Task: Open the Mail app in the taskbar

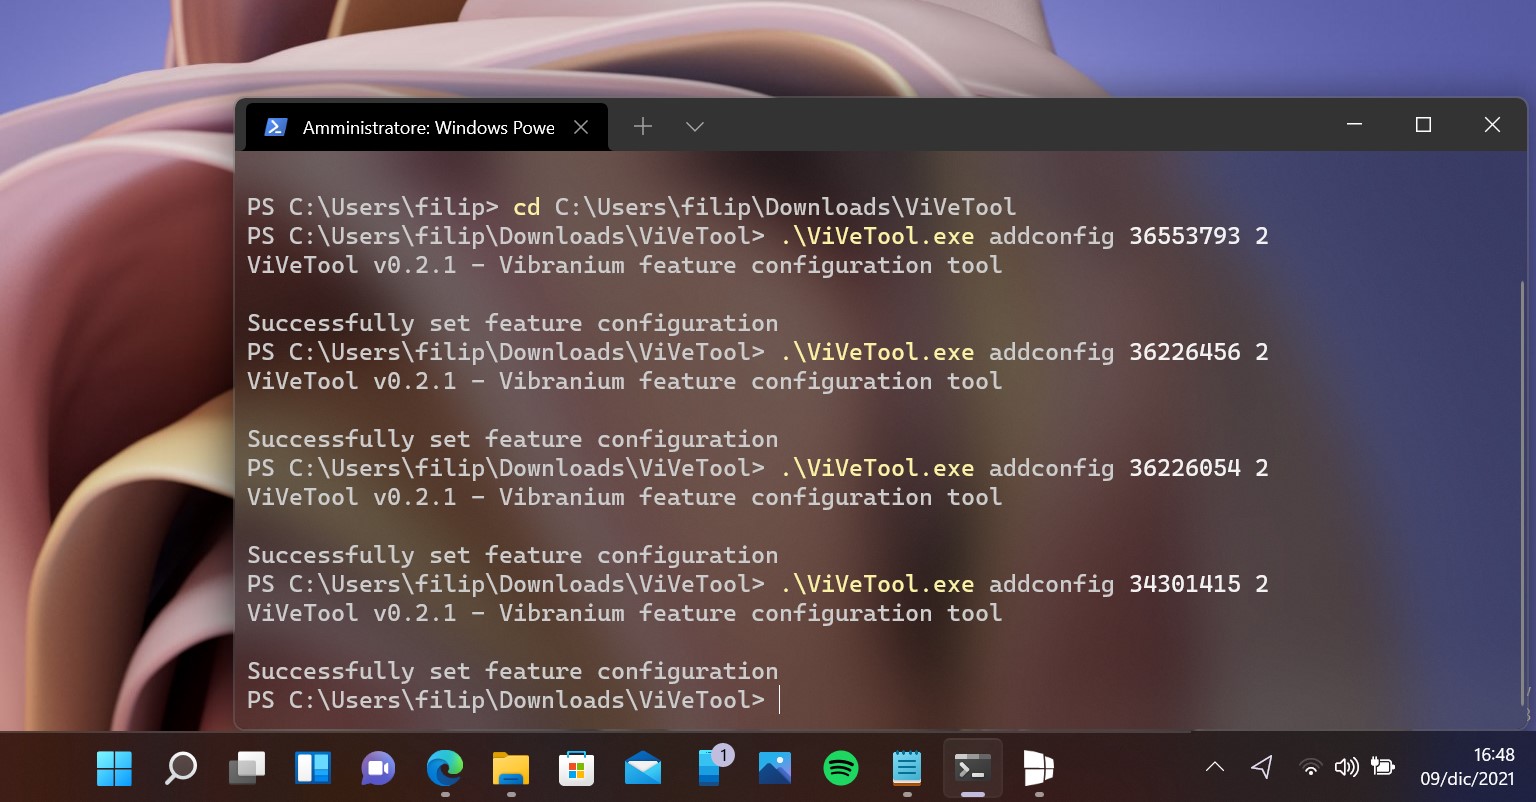Action: coord(642,768)
